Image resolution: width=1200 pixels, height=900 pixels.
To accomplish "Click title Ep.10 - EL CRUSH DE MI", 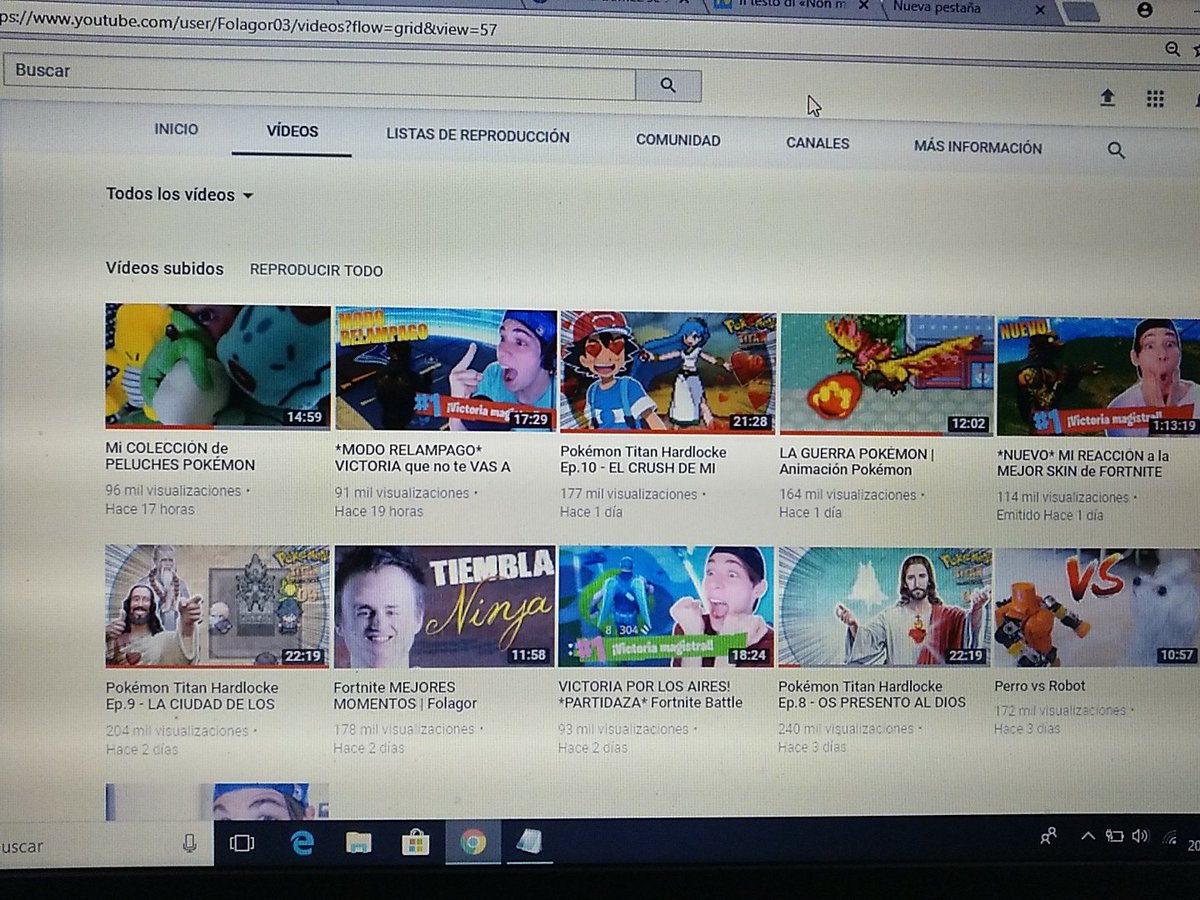I will click(644, 460).
